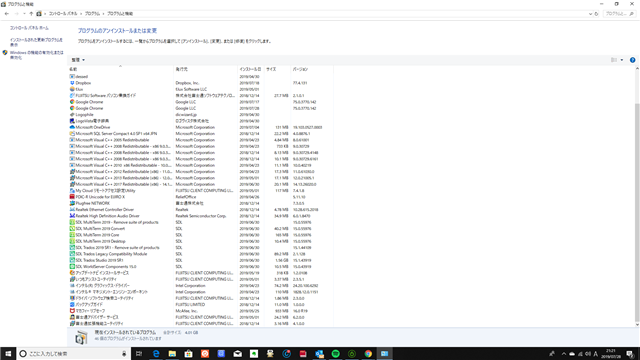Open File Explorer from the taskbar

coord(172,353)
